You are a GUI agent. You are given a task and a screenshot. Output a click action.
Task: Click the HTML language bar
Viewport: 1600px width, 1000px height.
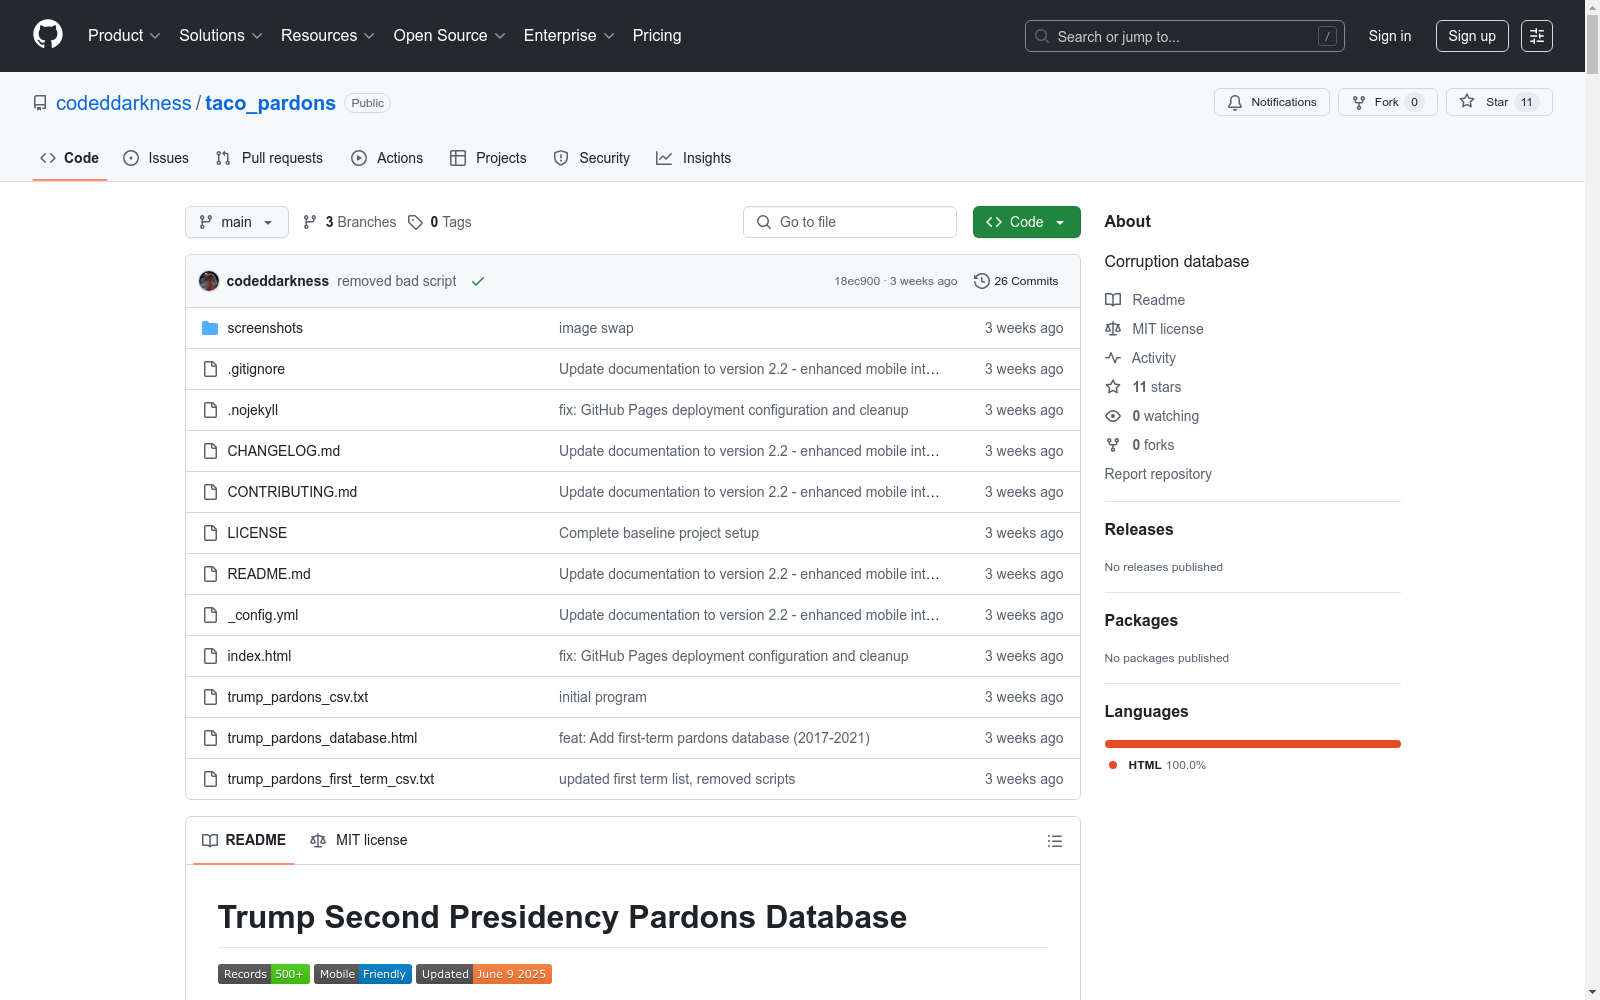tap(1253, 744)
